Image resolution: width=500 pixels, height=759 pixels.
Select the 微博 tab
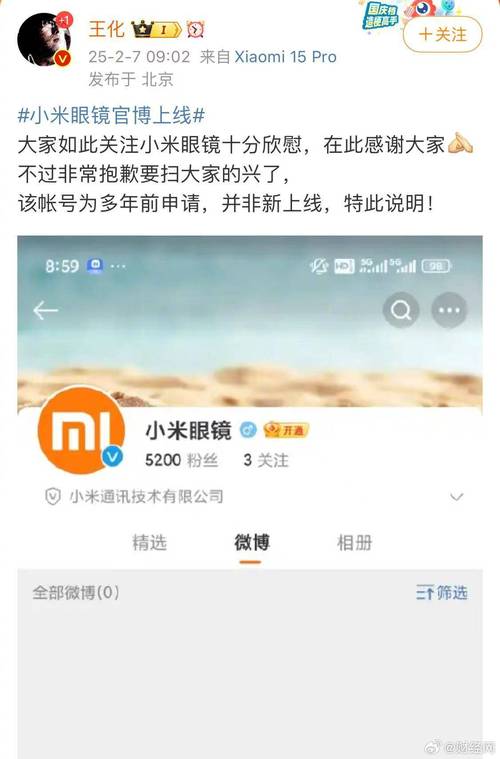(x=252, y=543)
